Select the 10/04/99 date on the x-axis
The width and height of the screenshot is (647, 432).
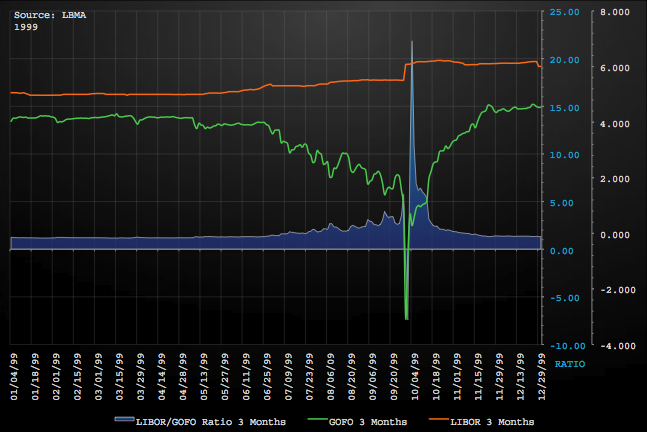(414, 376)
